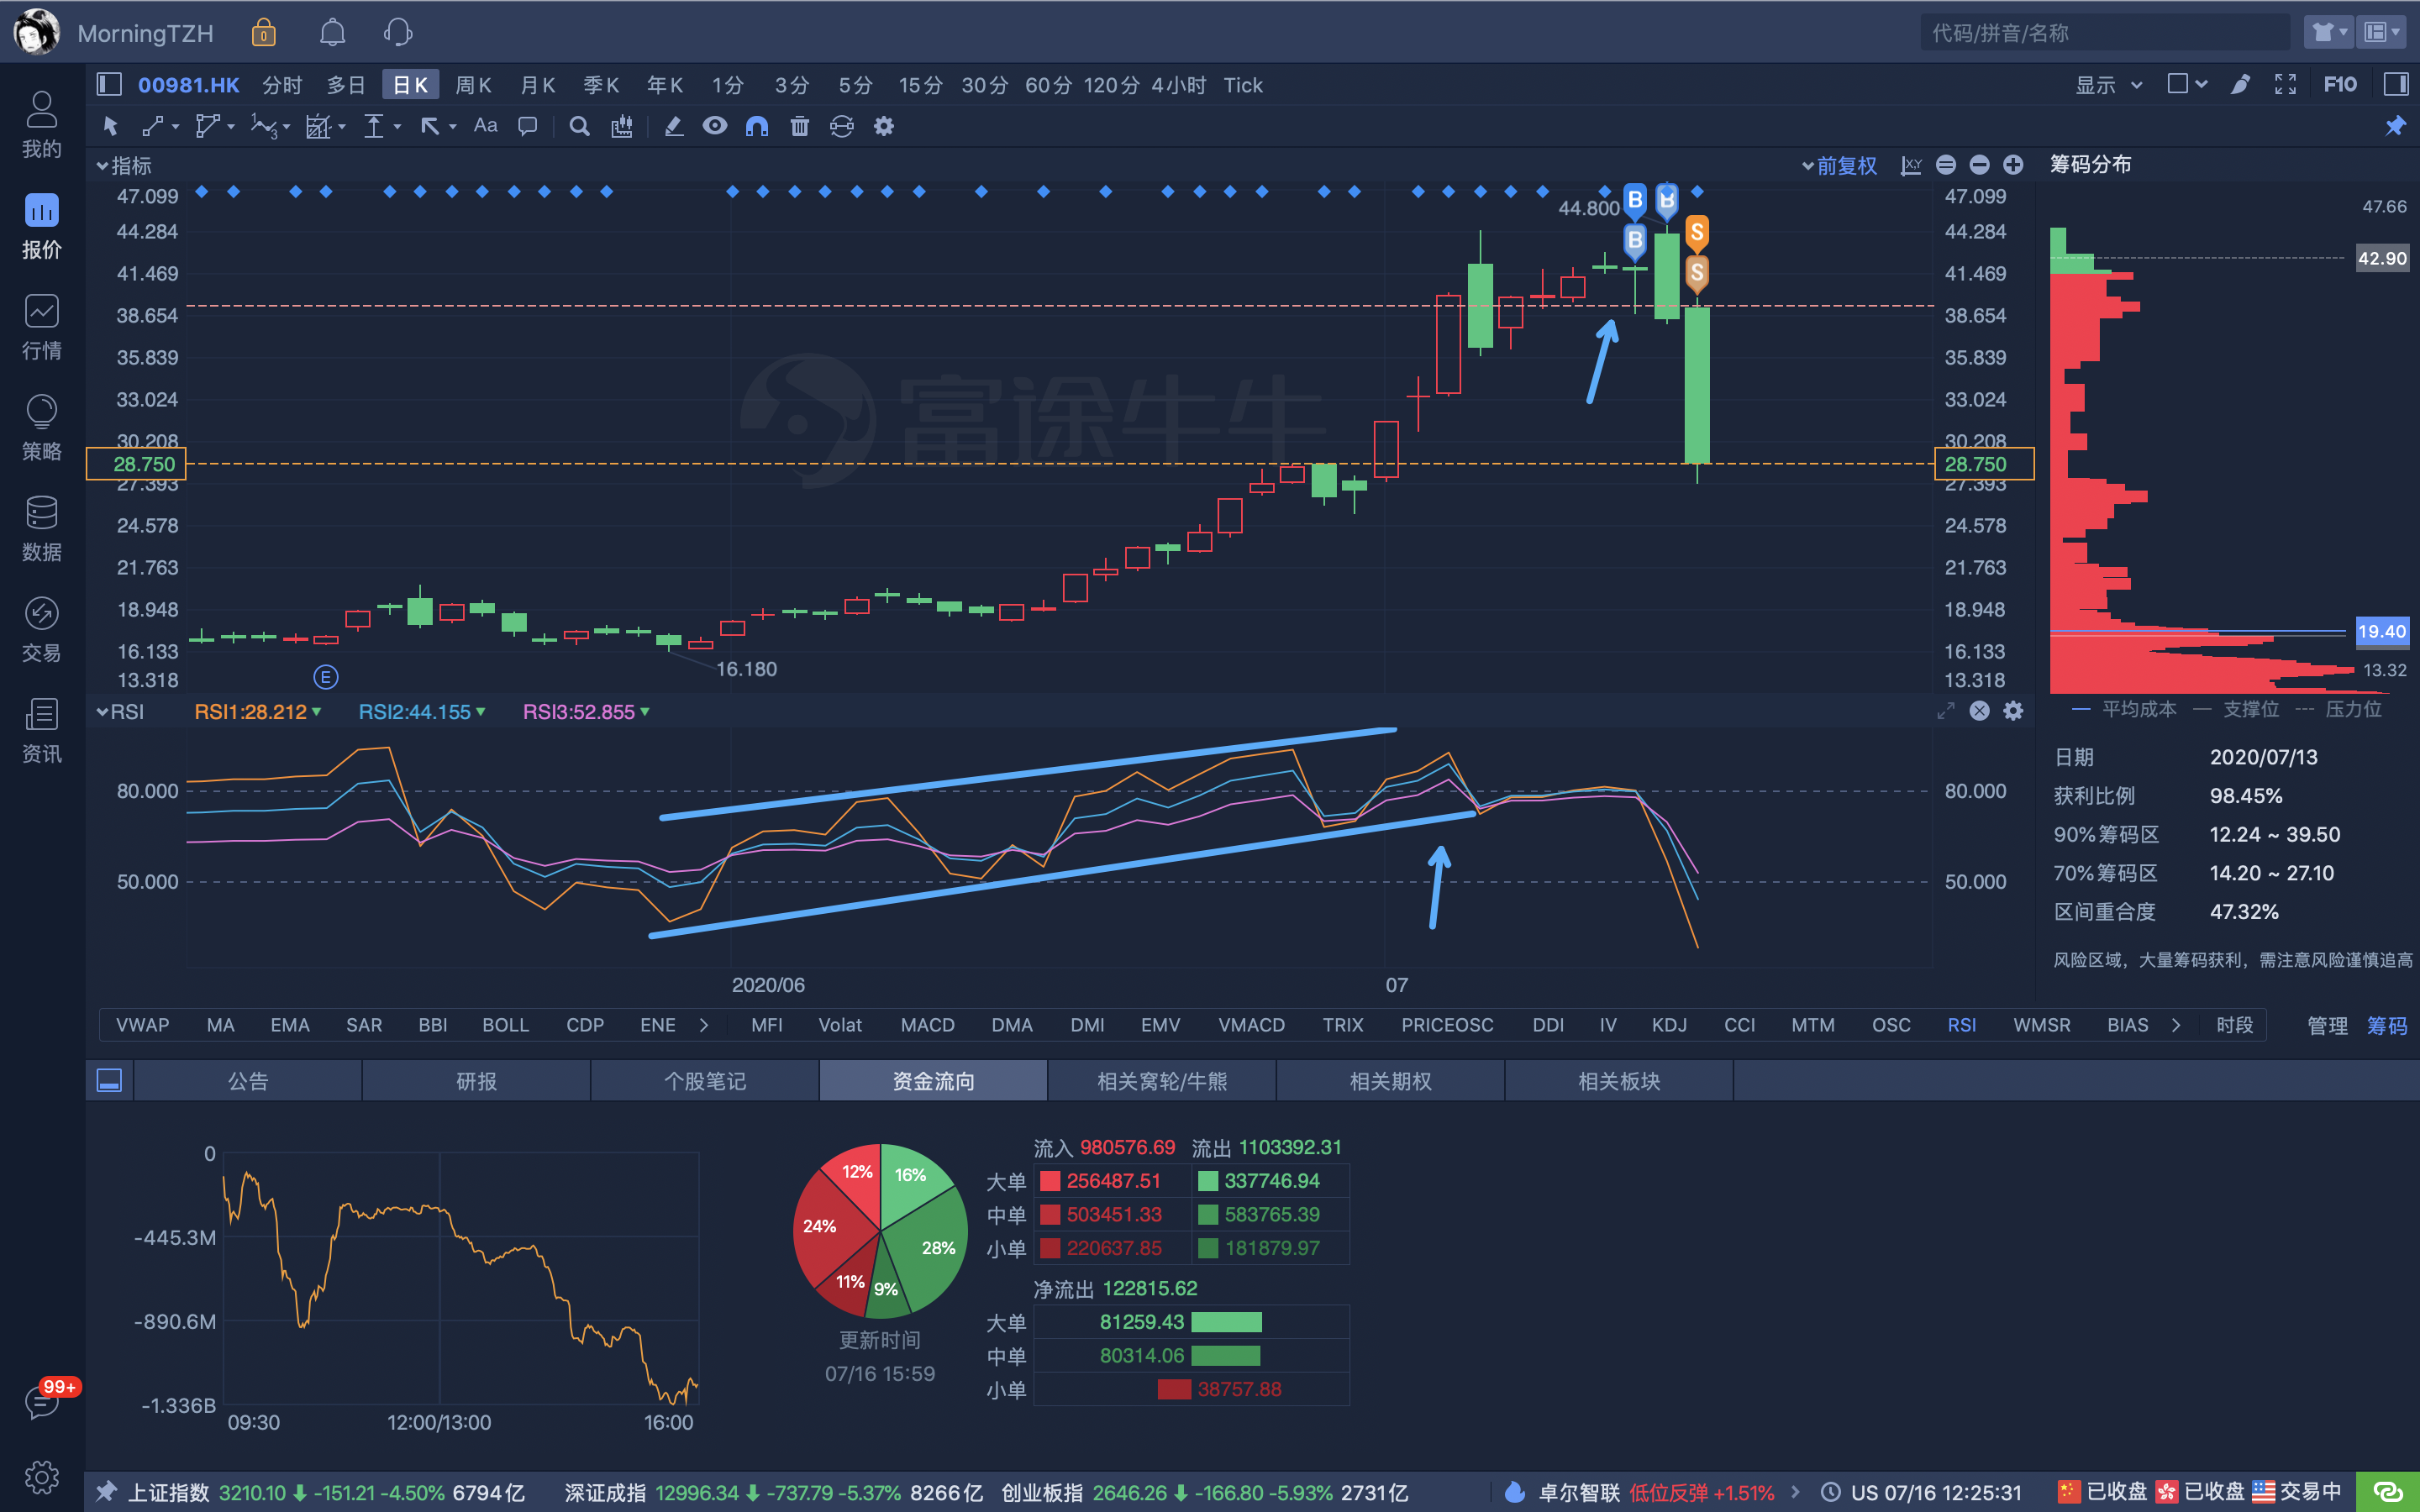Open the 相关期权 related options tab

(1390, 1081)
